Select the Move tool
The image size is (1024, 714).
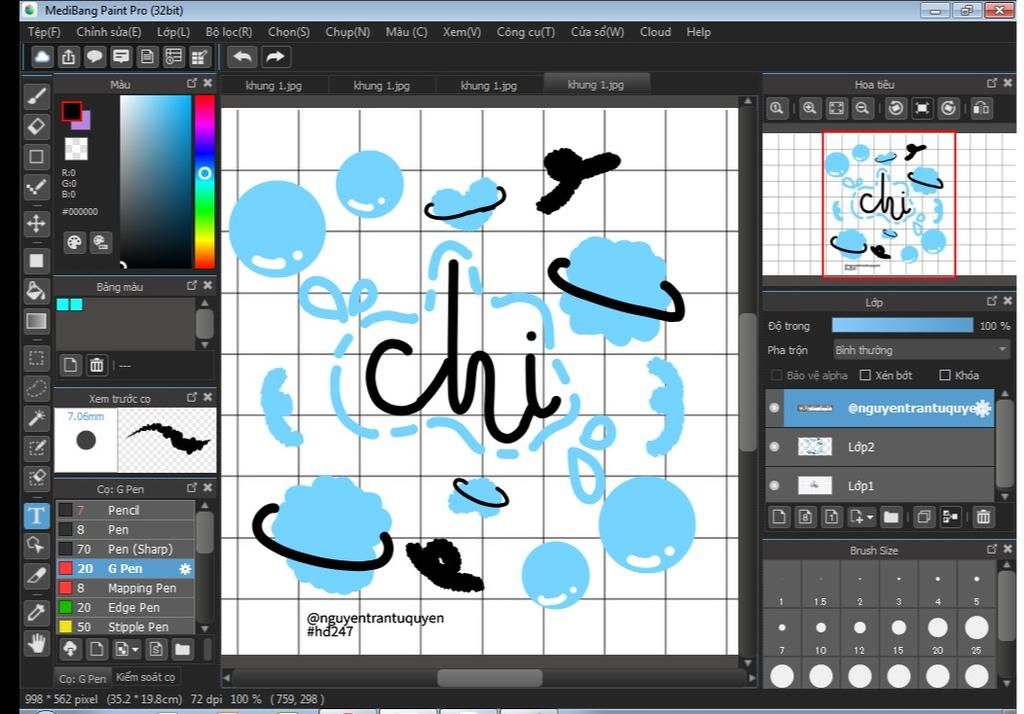[37, 223]
